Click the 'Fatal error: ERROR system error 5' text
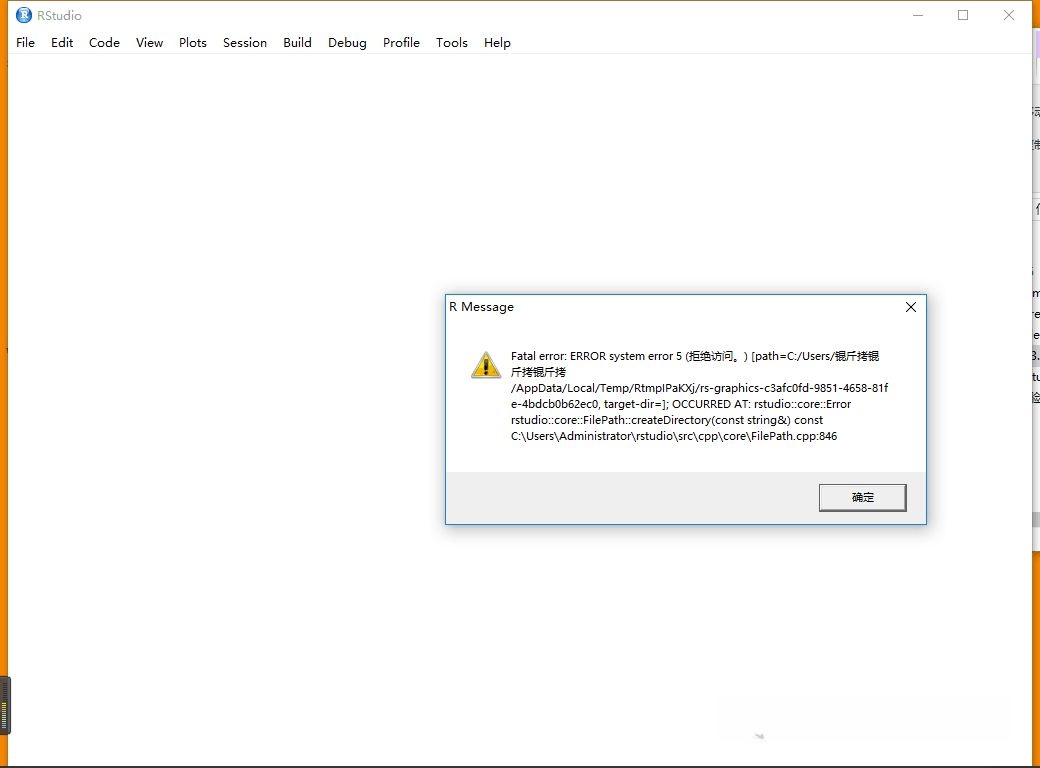 coord(596,356)
